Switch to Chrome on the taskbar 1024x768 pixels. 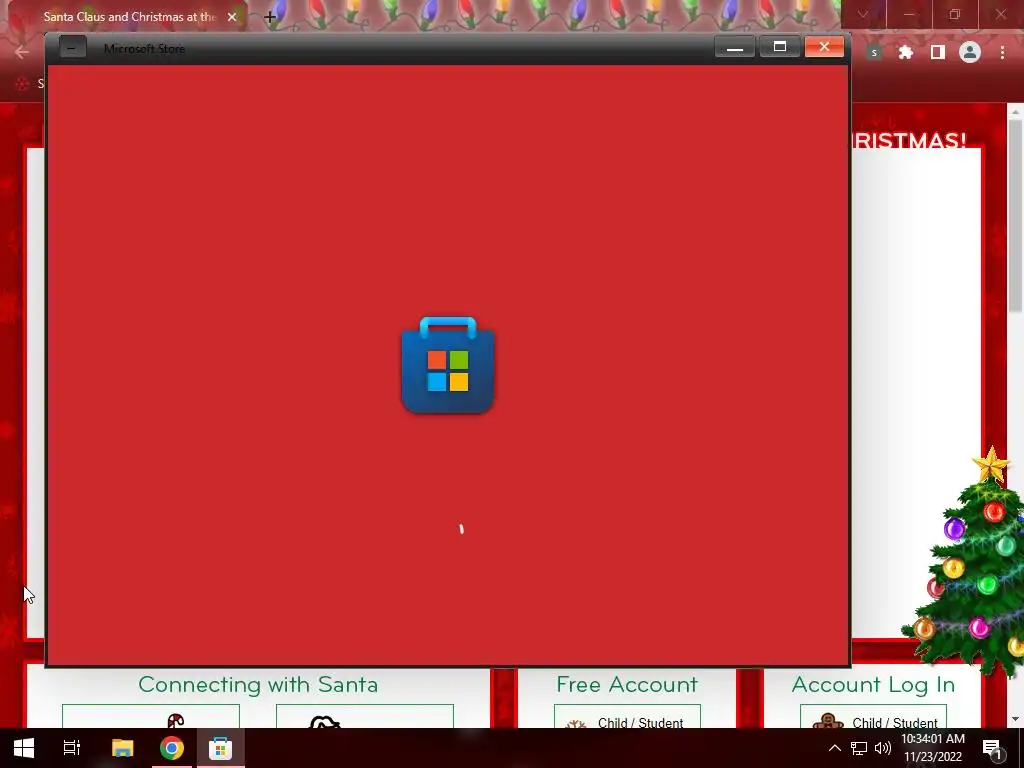point(172,748)
